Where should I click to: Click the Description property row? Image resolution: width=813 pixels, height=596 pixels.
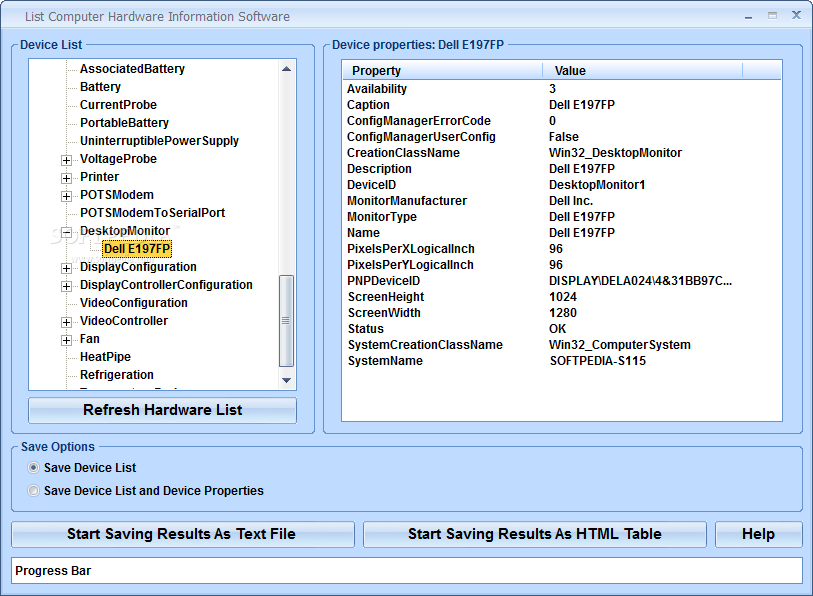coord(562,169)
